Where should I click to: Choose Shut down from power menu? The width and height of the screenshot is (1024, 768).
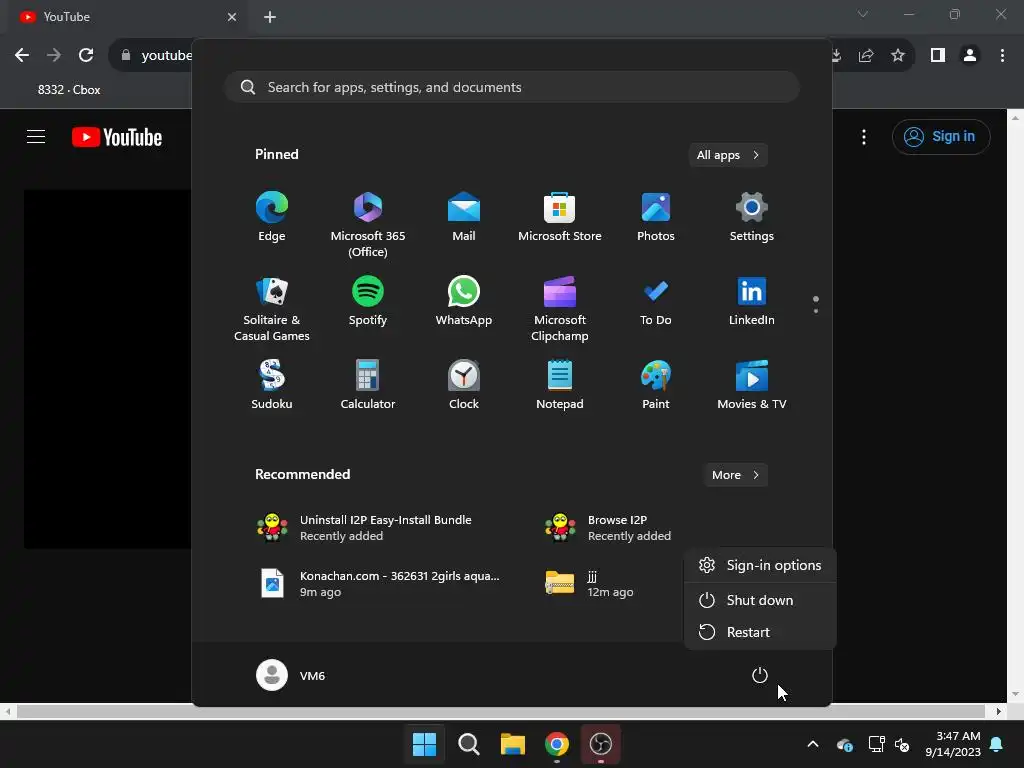760,600
